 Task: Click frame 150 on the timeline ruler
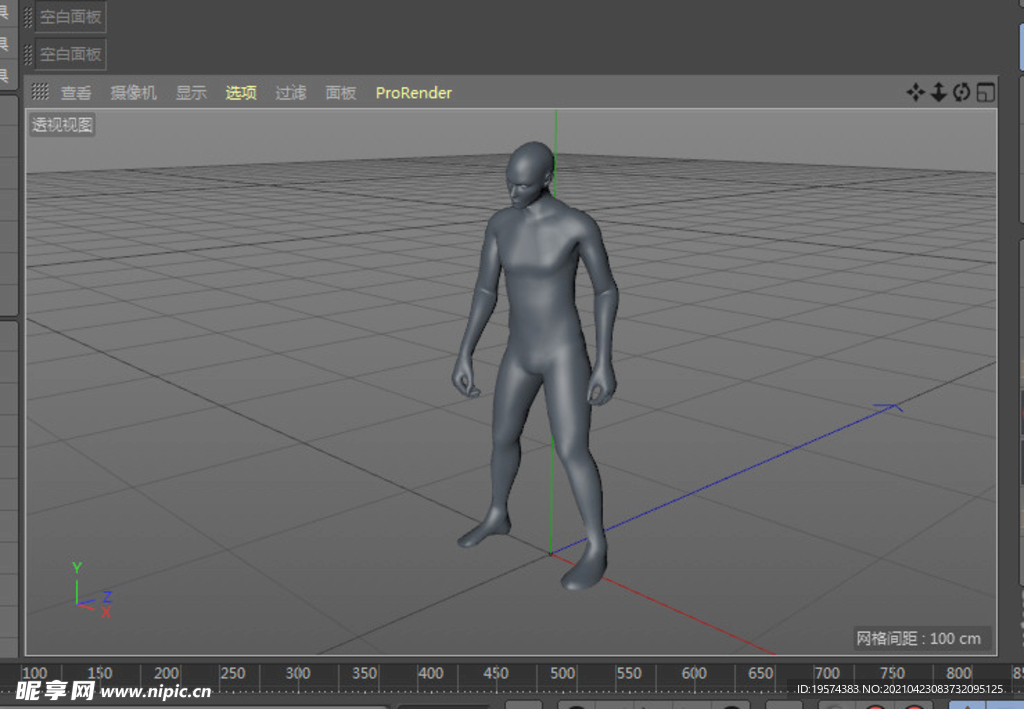tap(99, 673)
